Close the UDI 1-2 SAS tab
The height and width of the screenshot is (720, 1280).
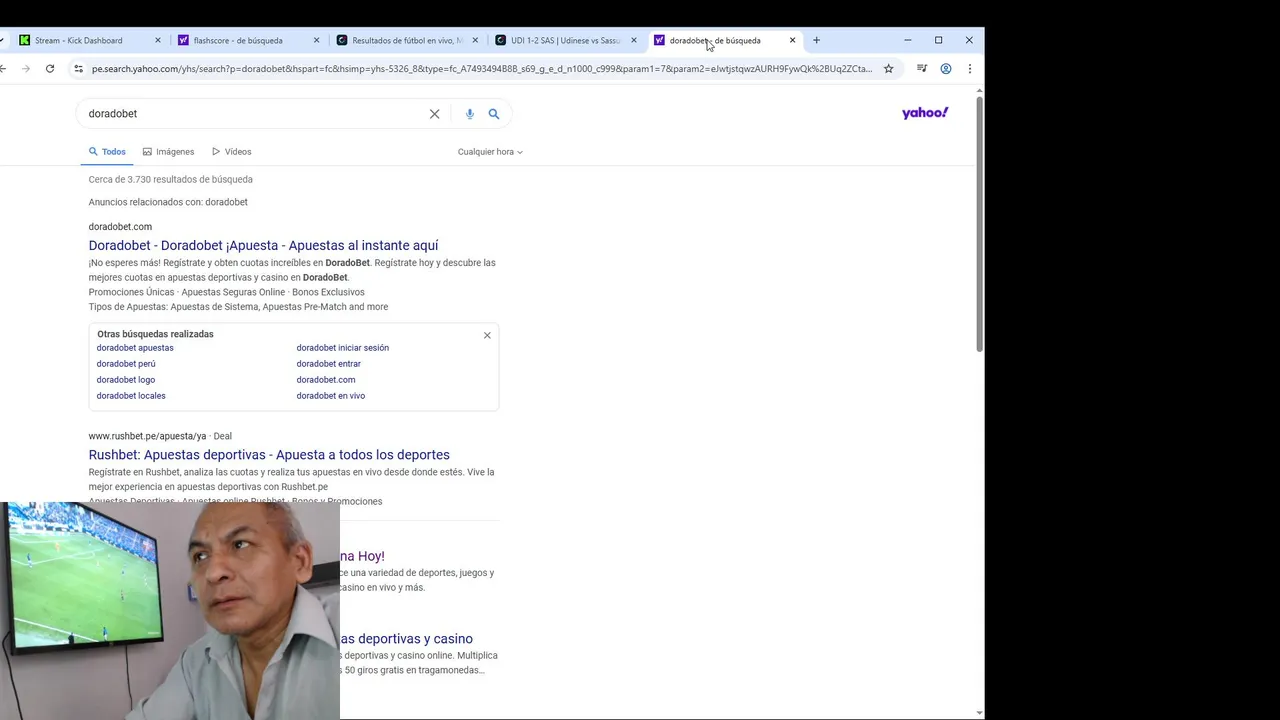click(633, 40)
